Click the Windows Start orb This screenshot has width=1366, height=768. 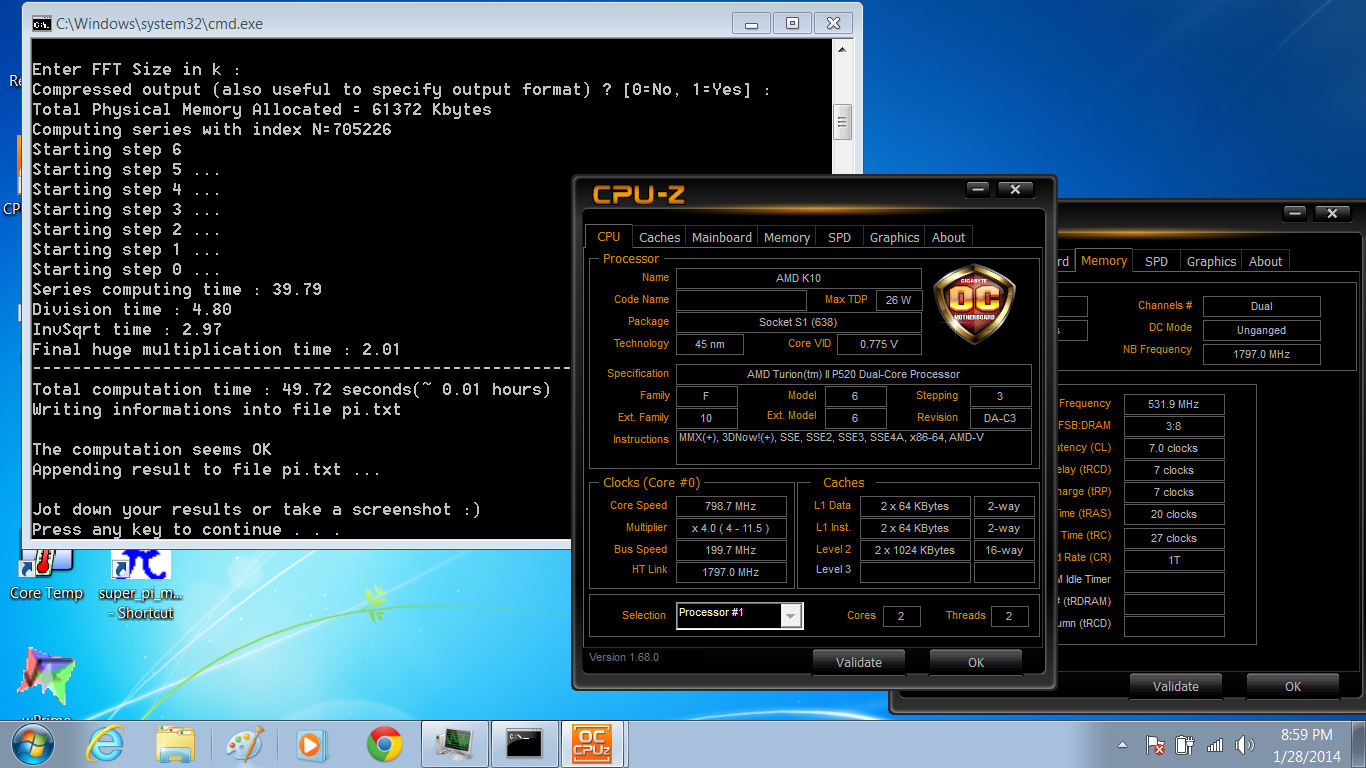[x=33, y=744]
